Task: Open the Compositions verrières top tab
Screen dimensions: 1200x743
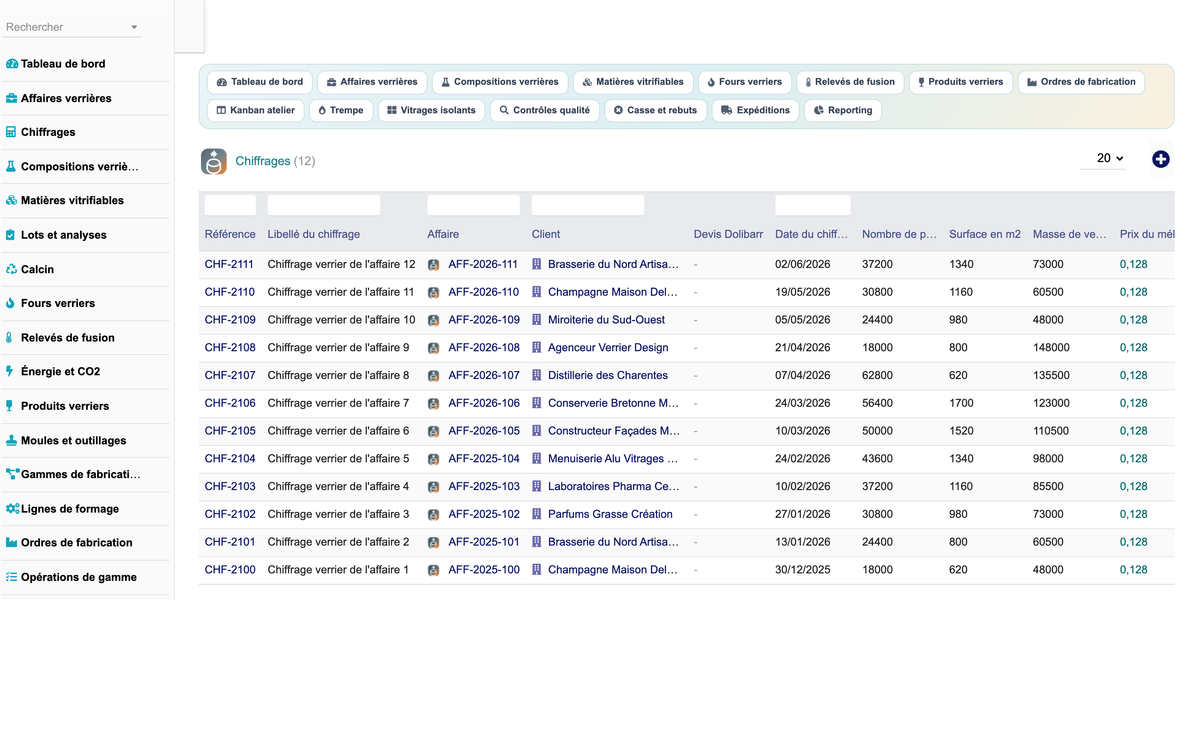Action: pyautogui.click(x=500, y=82)
